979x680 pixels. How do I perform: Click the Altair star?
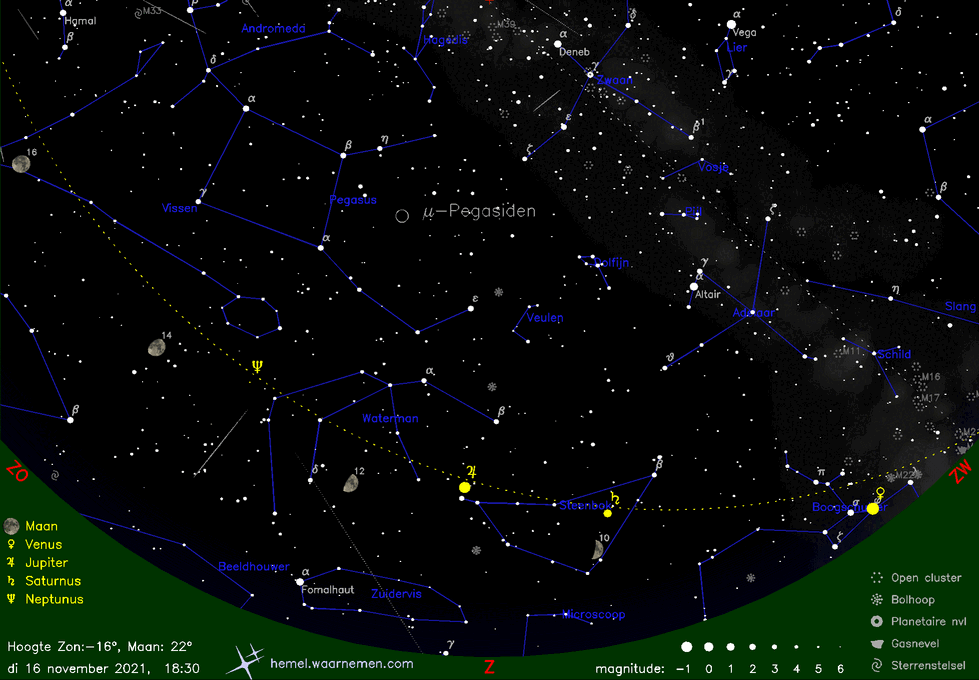coord(694,287)
